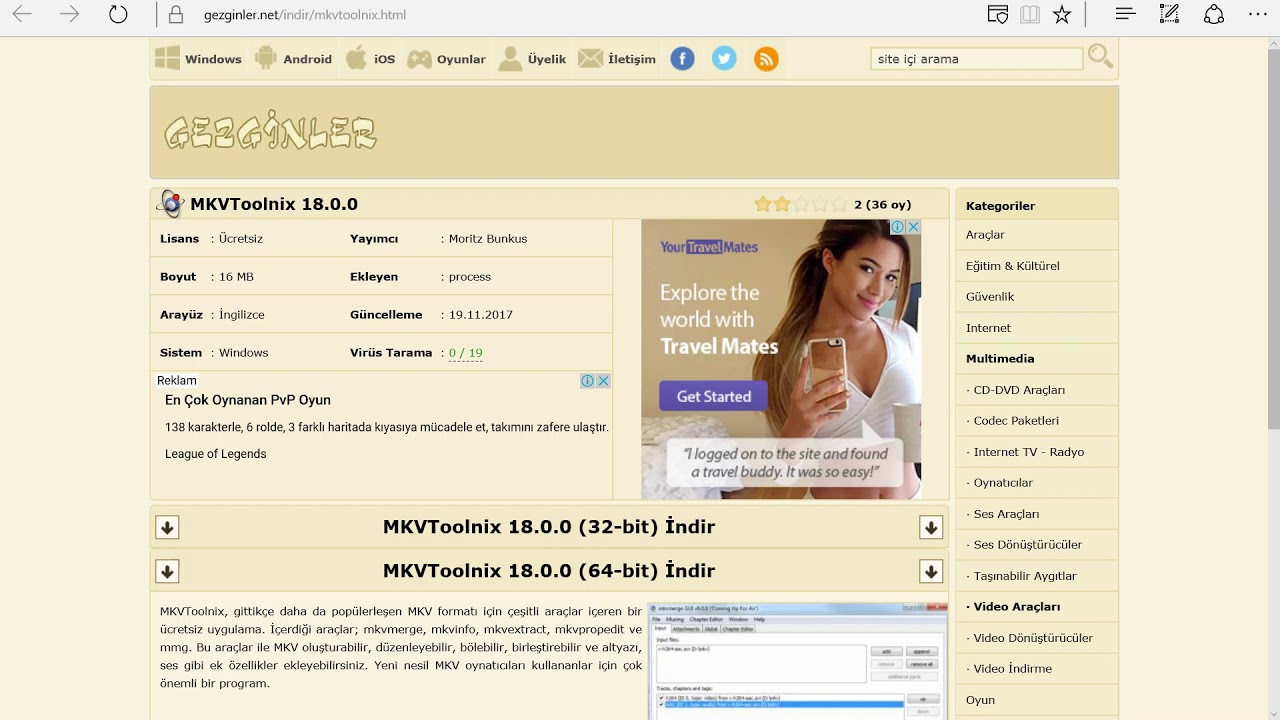Focus the site içi arama search field
Image resolution: width=1280 pixels, height=720 pixels.
pos(976,59)
